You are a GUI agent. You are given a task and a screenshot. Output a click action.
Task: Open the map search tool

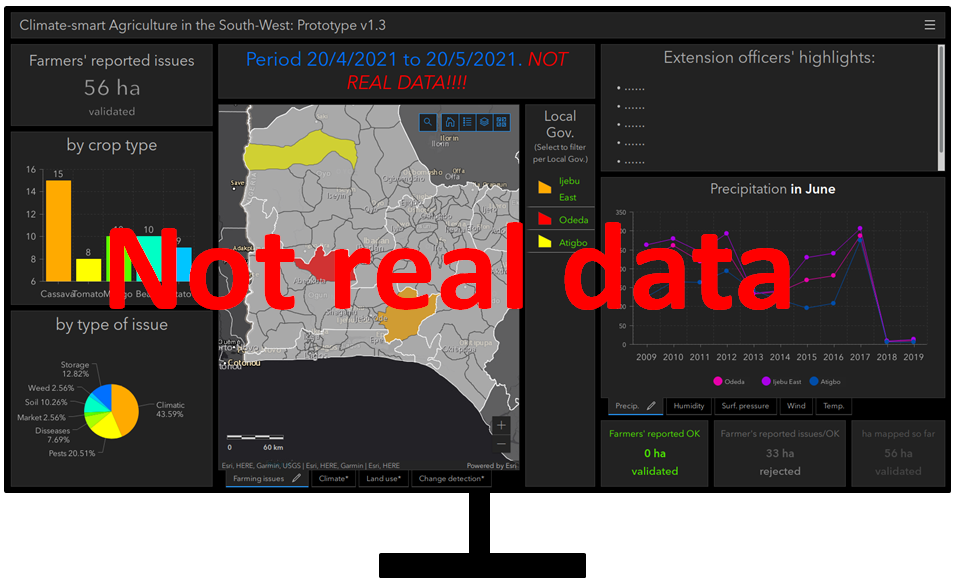pyautogui.click(x=428, y=122)
